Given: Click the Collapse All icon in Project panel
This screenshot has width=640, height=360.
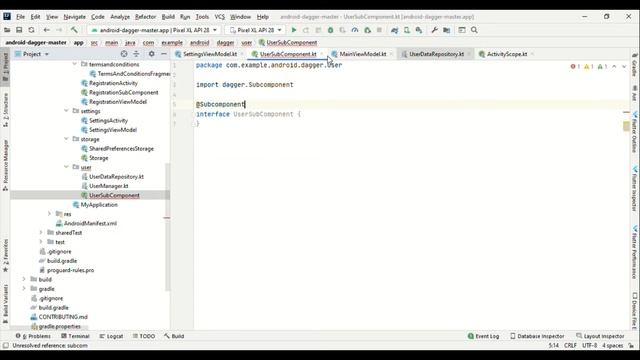Looking at the screenshot, I should tap(136, 54).
